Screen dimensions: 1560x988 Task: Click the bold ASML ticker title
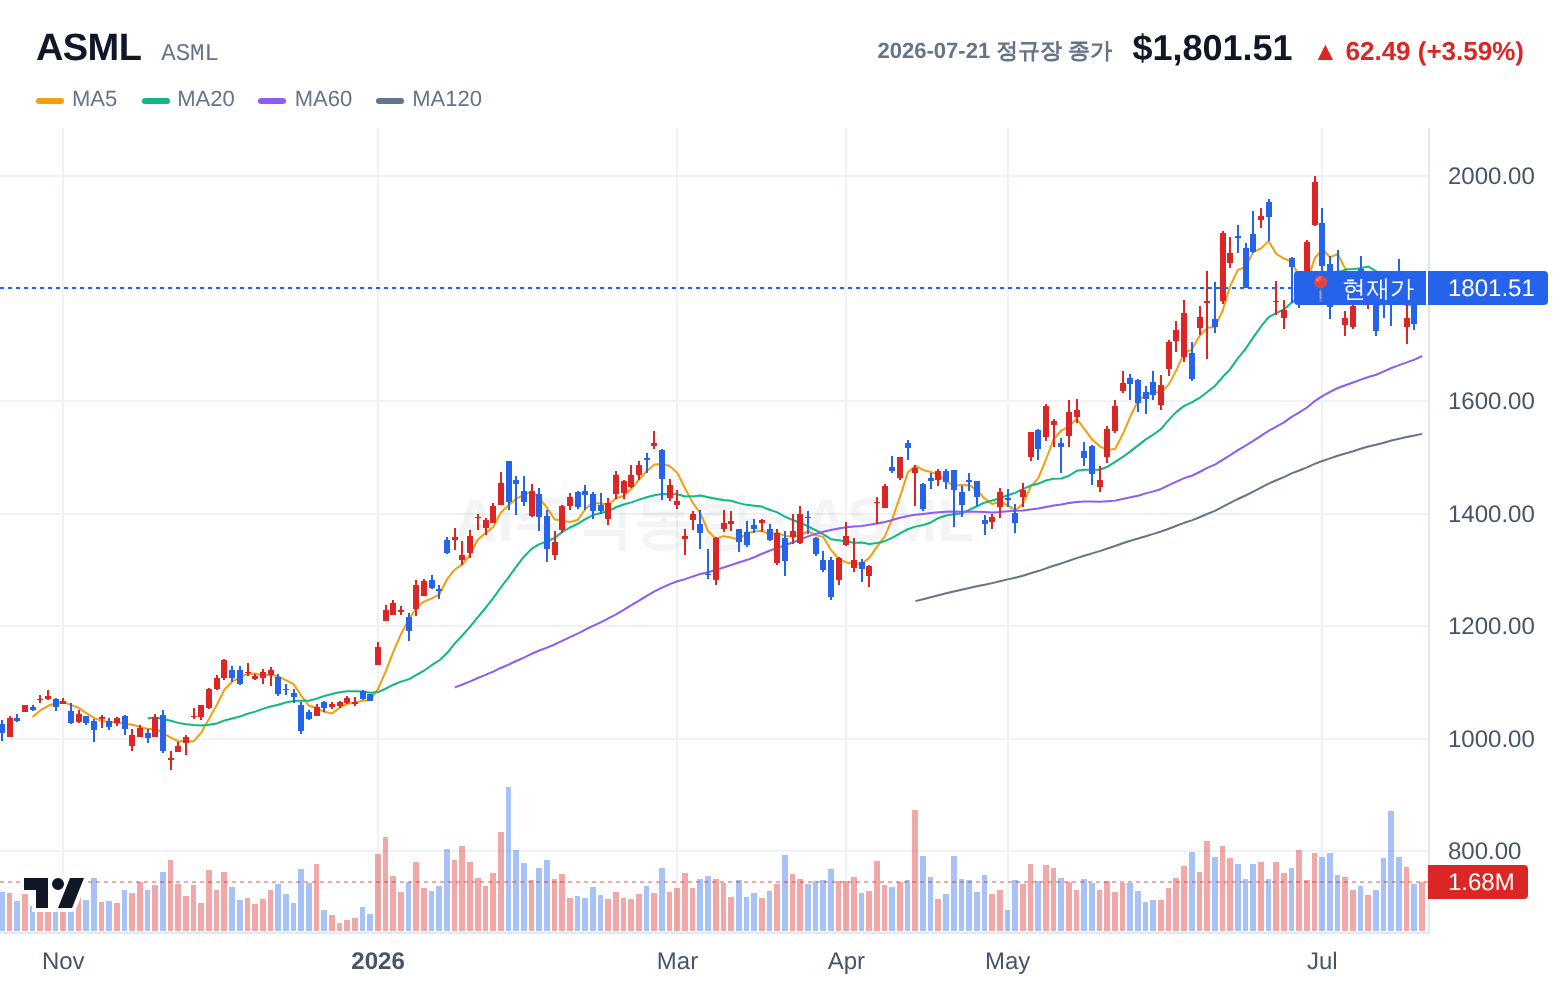[89, 48]
